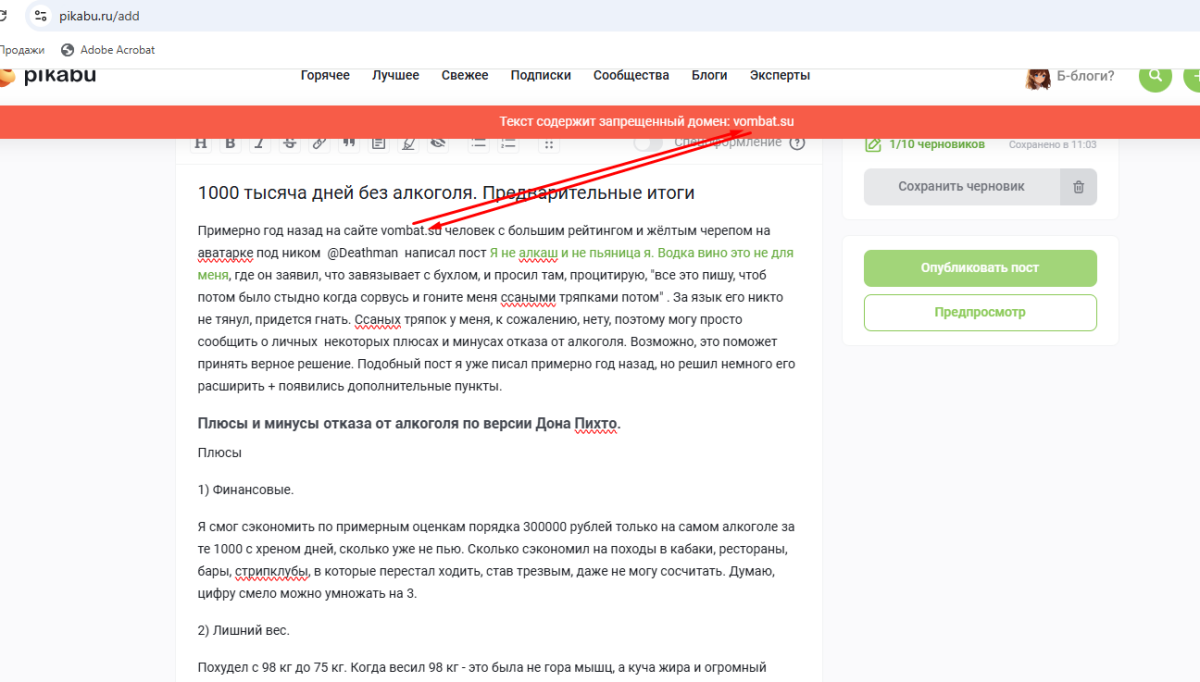
Task: Click the vombat.su domain in the first paragraph
Action: pyautogui.click(x=411, y=231)
